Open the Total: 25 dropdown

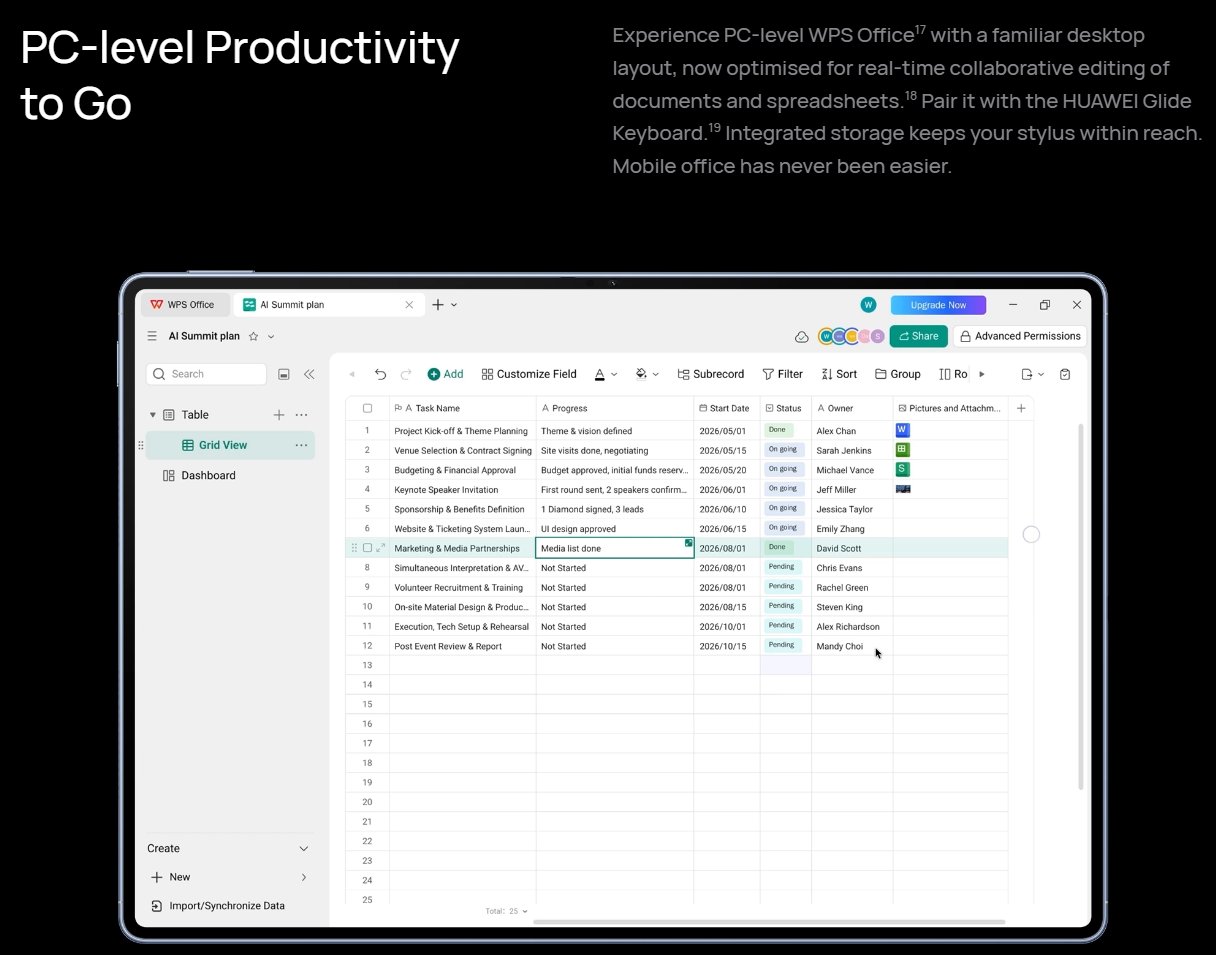click(x=507, y=912)
